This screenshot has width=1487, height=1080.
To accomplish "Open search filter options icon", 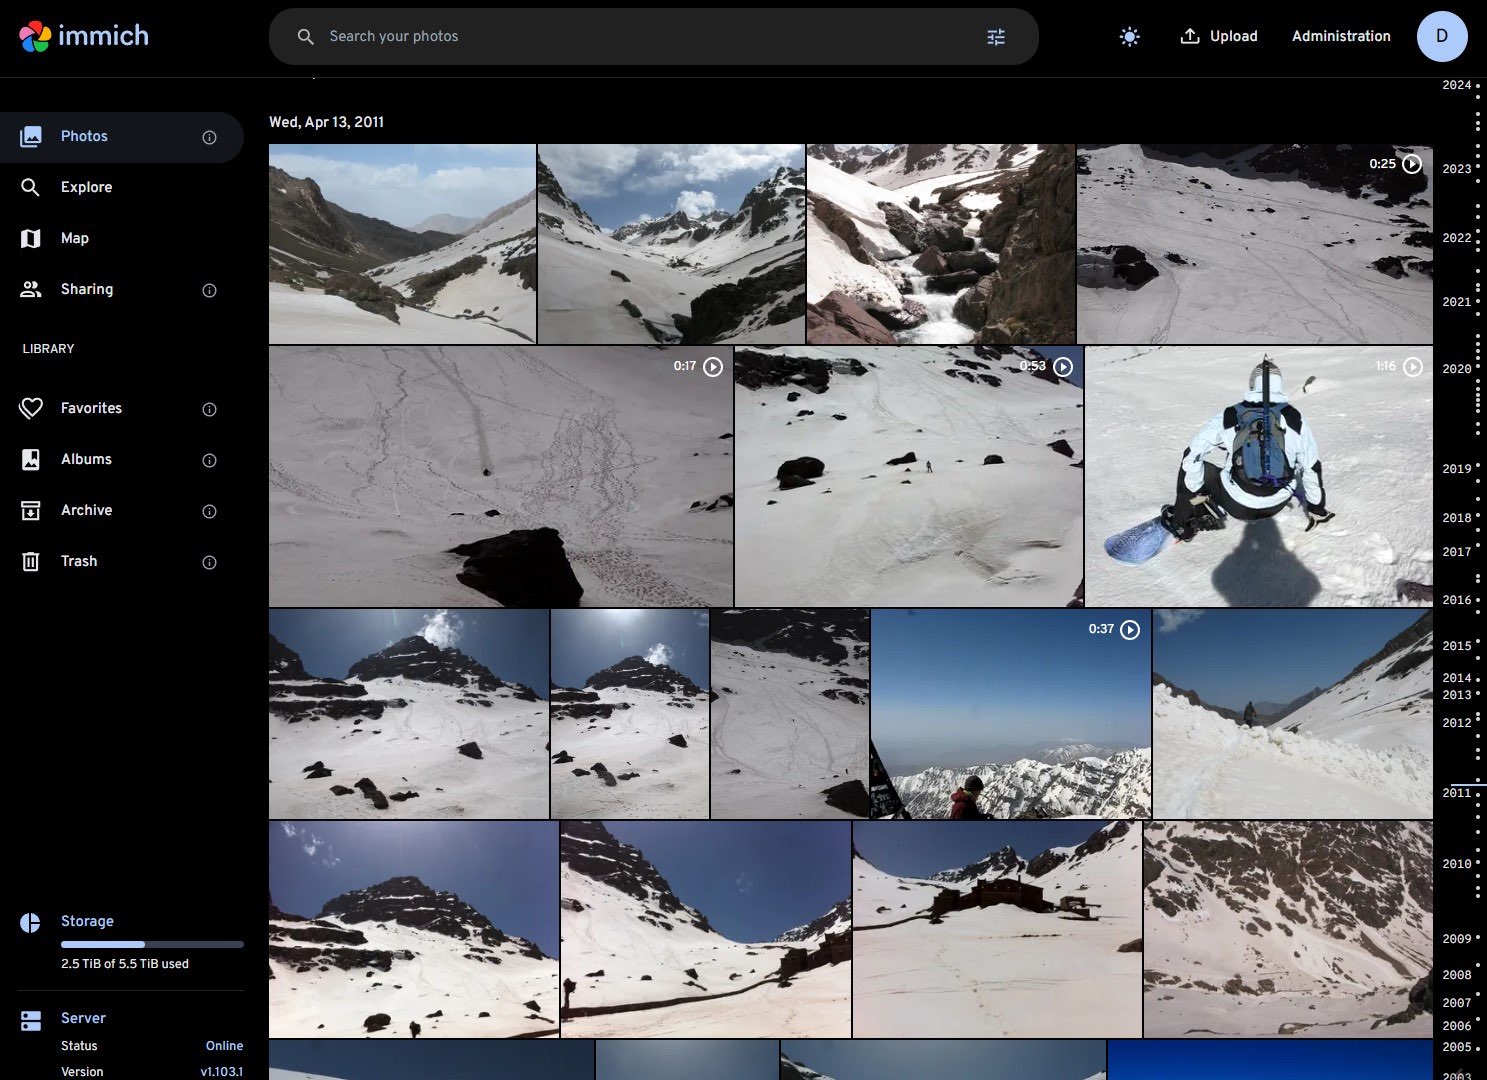I will [995, 37].
